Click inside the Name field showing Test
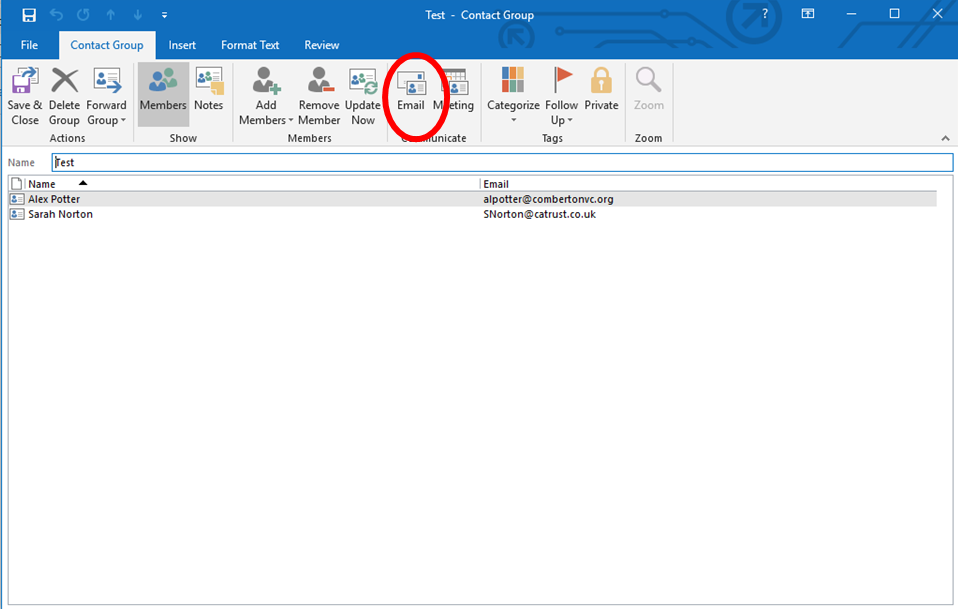 tap(300, 162)
